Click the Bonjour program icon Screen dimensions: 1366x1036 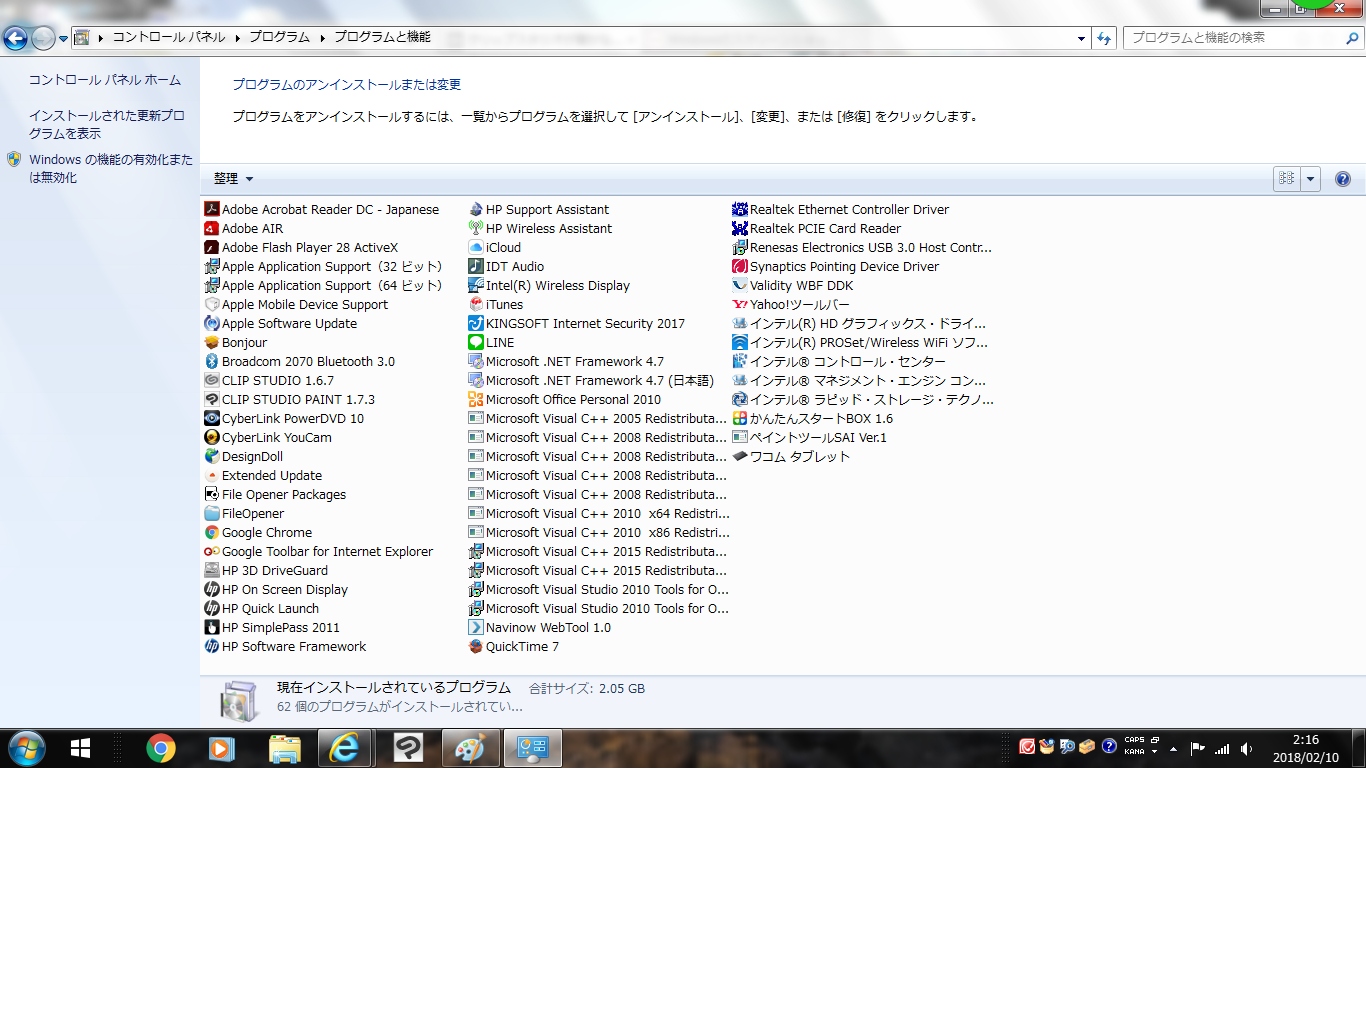(x=212, y=342)
